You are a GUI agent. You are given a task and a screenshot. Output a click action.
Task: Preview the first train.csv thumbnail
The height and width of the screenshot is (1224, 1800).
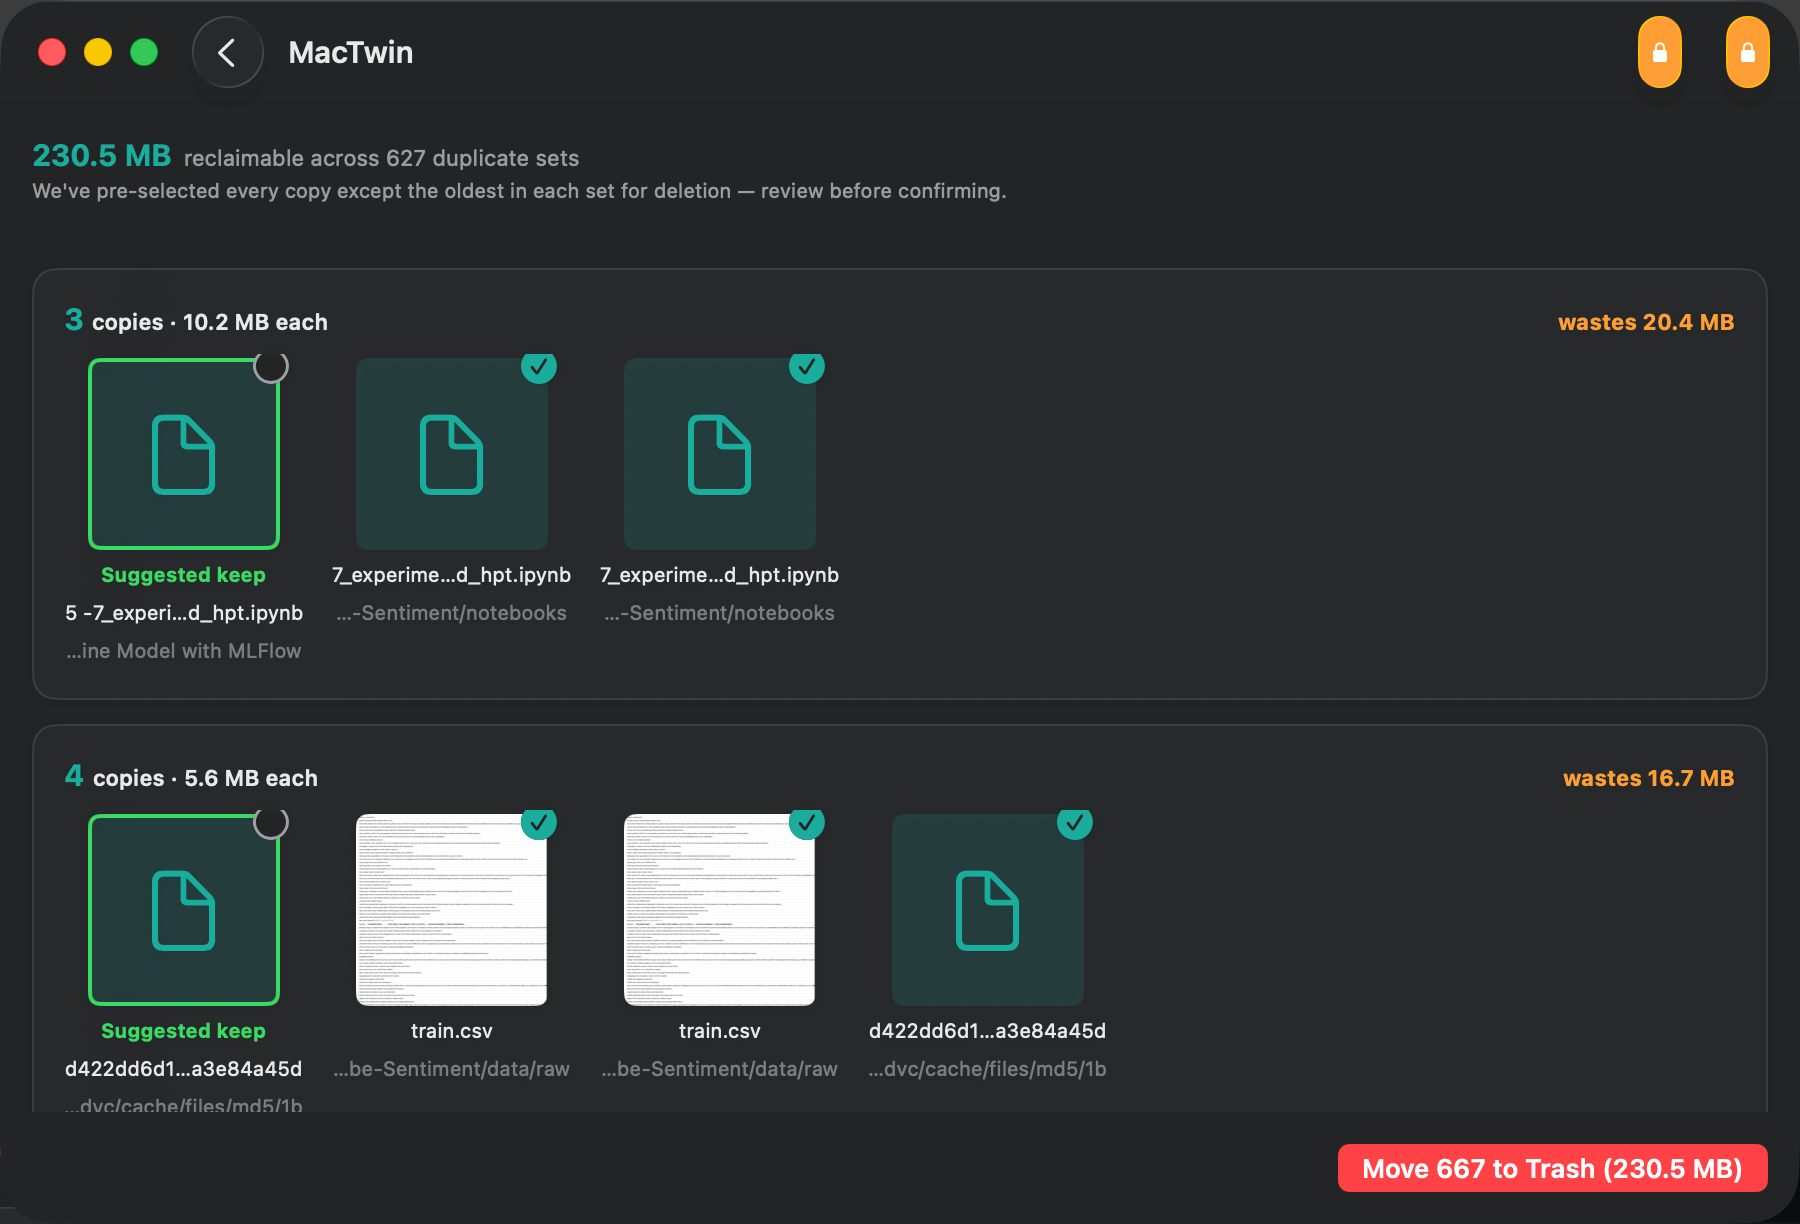452,910
